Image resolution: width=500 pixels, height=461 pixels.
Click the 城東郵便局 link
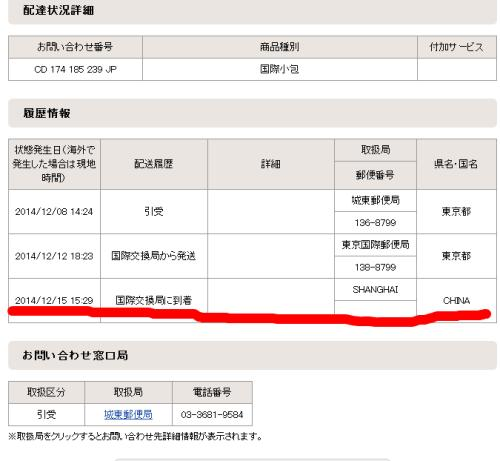click(x=128, y=415)
